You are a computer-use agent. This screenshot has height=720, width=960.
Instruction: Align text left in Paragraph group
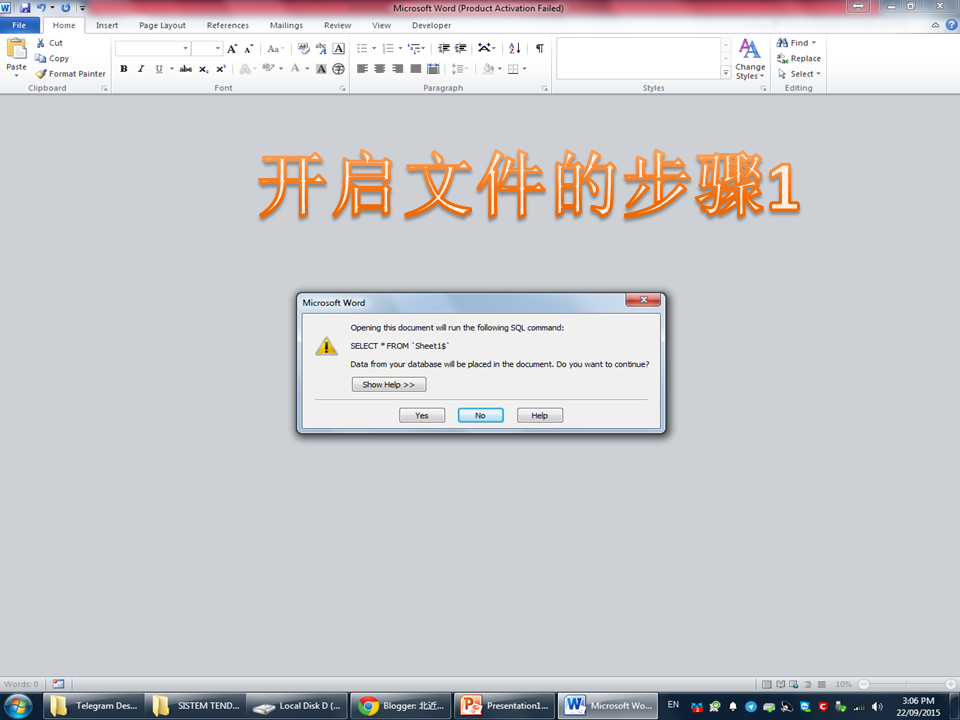362,69
